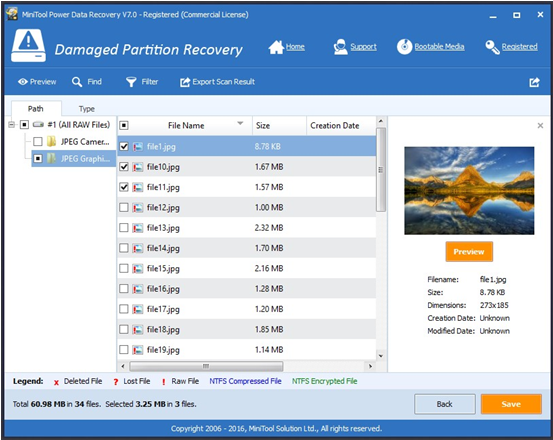The height and width of the screenshot is (440, 553).
Task: Check the file17.jpg checkbox
Action: click(x=124, y=309)
